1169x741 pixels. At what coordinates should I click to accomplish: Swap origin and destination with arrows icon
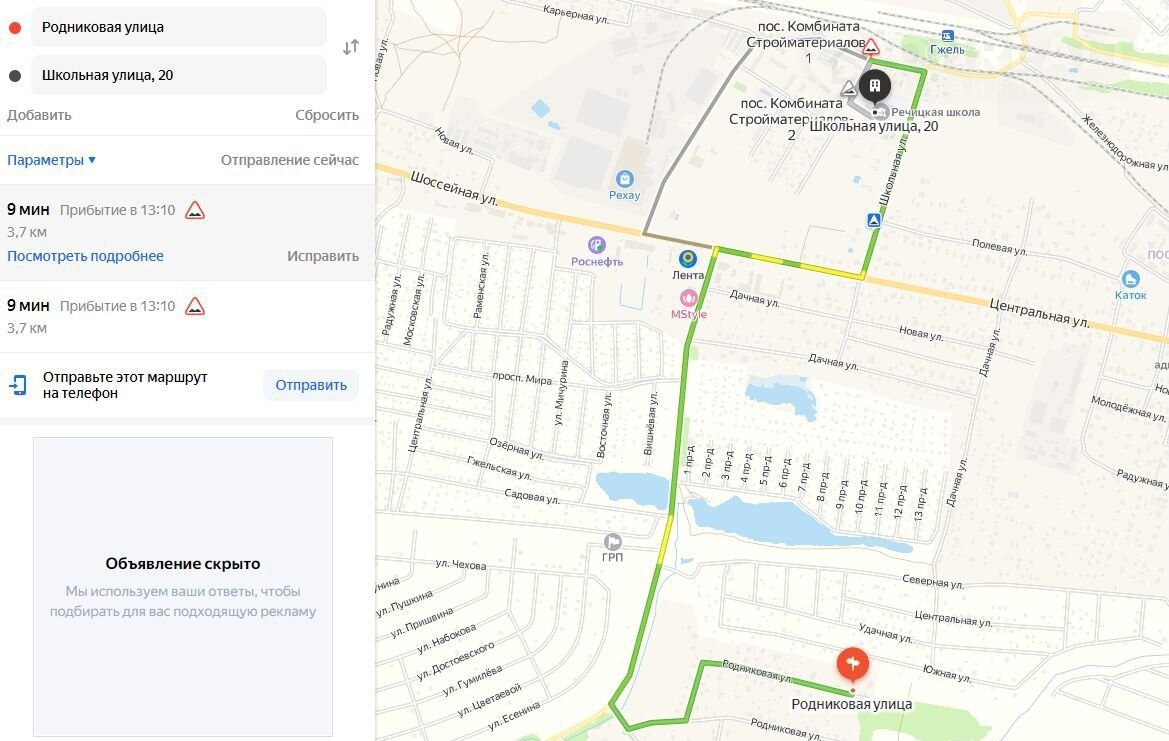point(350,47)
